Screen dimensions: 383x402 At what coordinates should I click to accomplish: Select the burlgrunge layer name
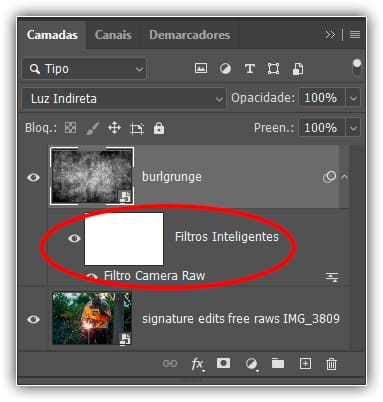click(172, 177)
